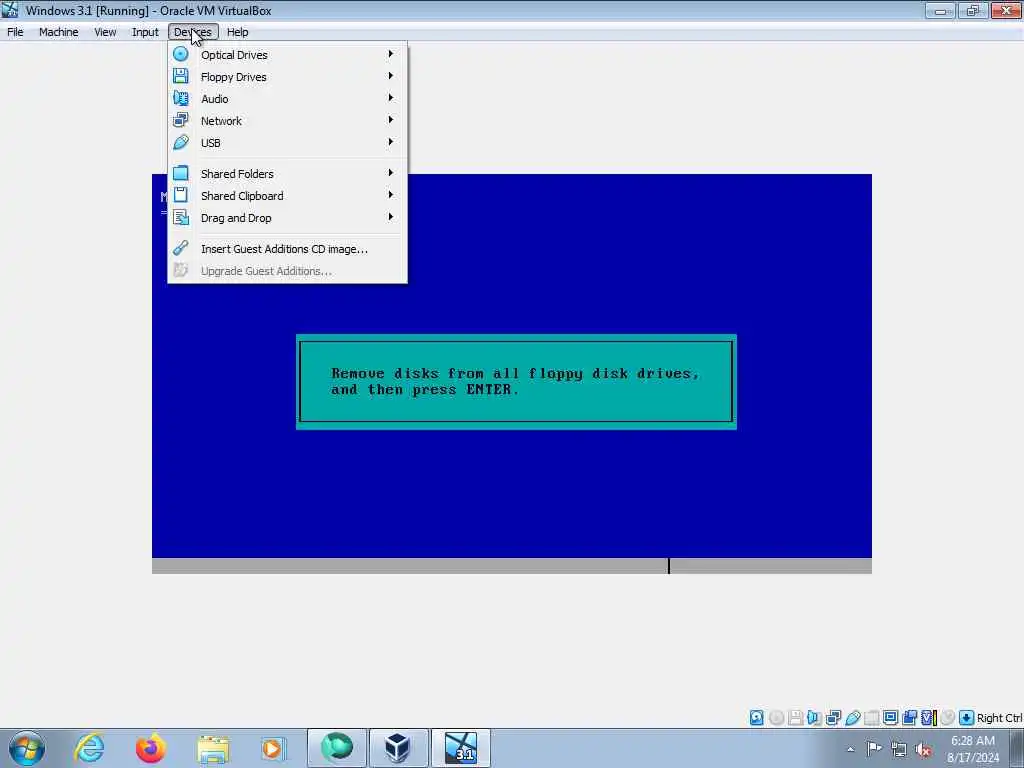
Task: Click the muted volume tray icon
Action: [x=923, y=750]
